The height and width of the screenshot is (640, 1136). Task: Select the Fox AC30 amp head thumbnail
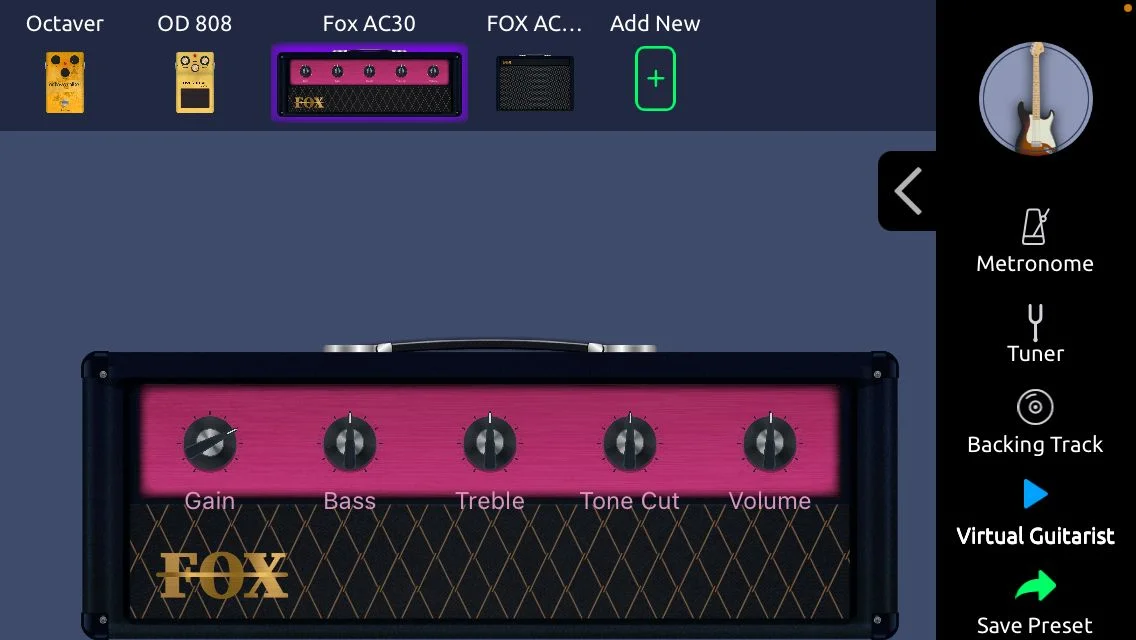click(x=369, y=83)
